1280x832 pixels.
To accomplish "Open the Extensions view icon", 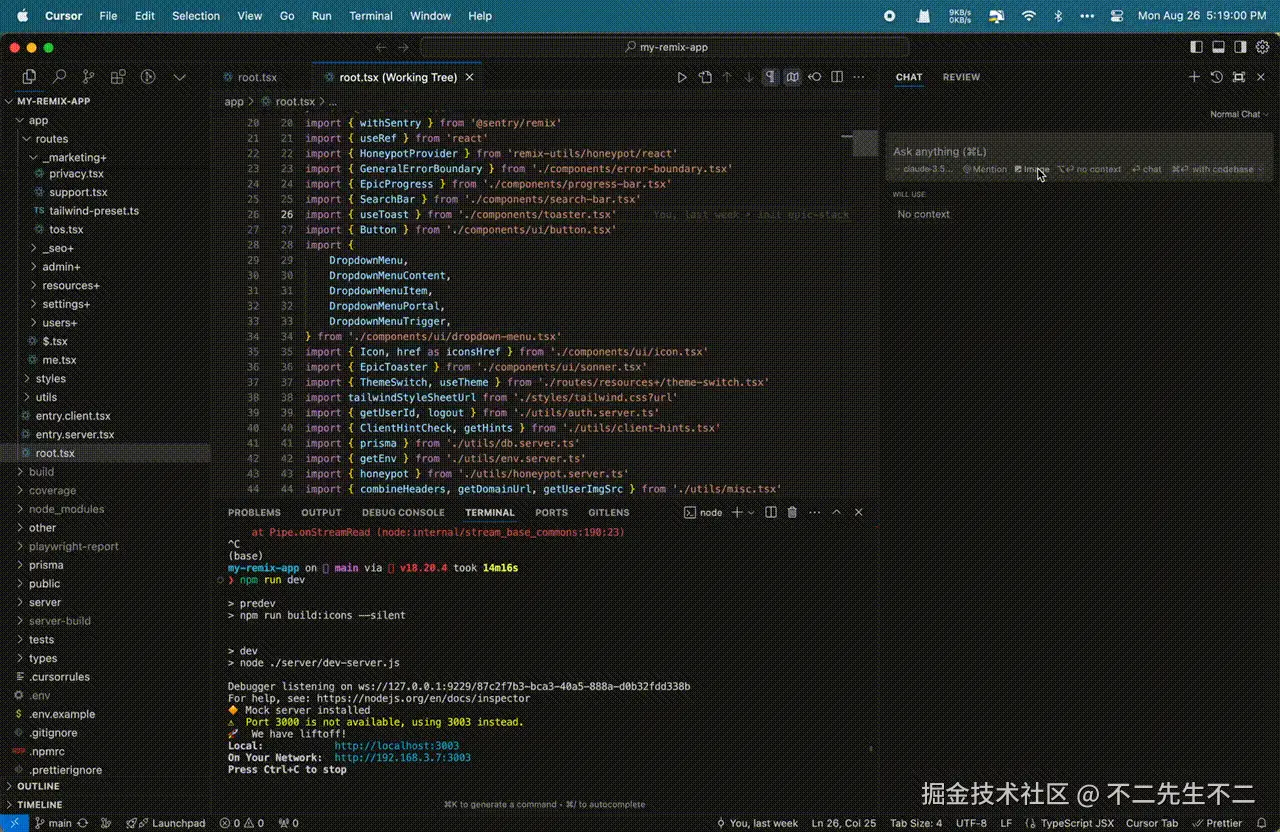I will click(118, 77).
